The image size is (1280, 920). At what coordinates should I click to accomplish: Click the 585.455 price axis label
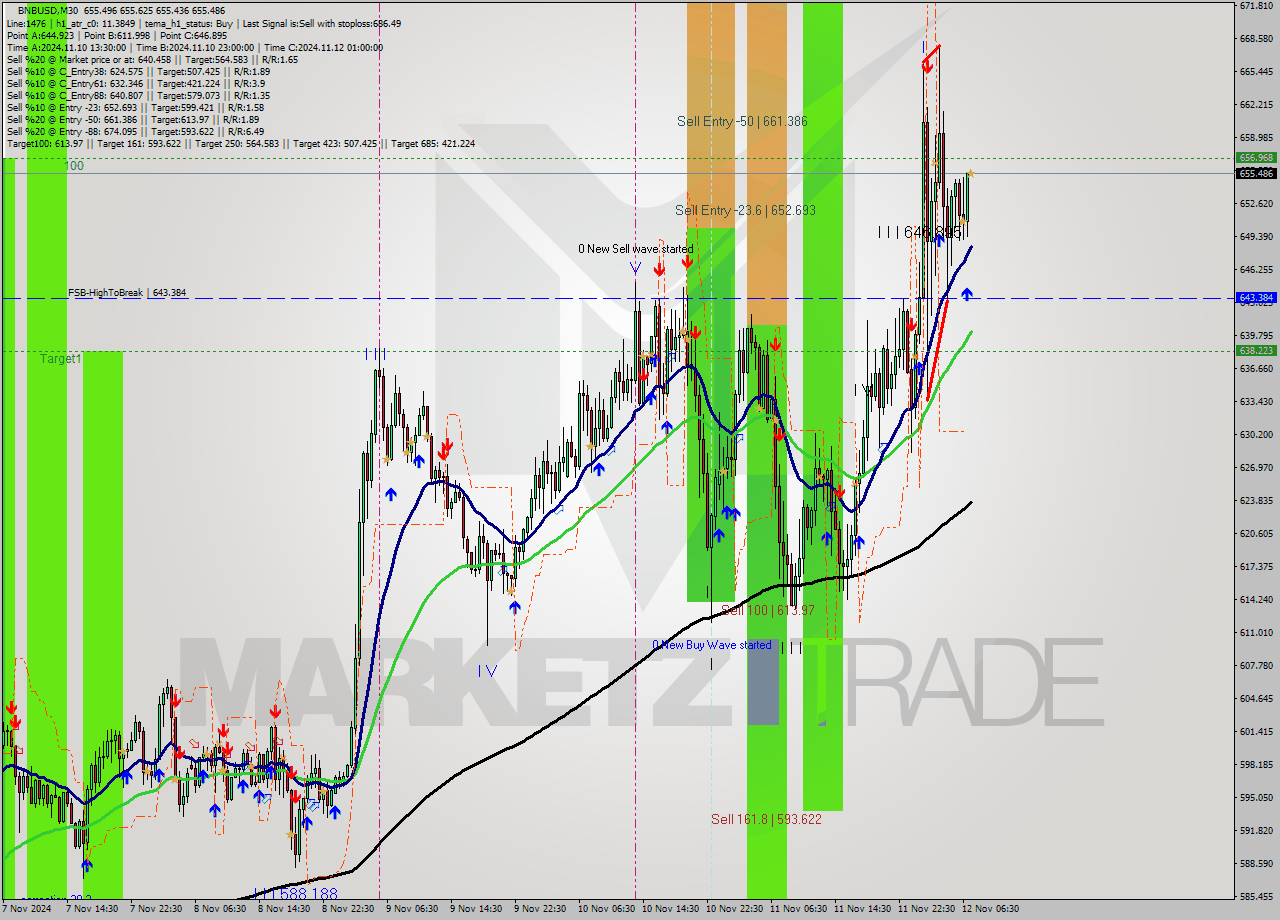(x=1256, y=897)
